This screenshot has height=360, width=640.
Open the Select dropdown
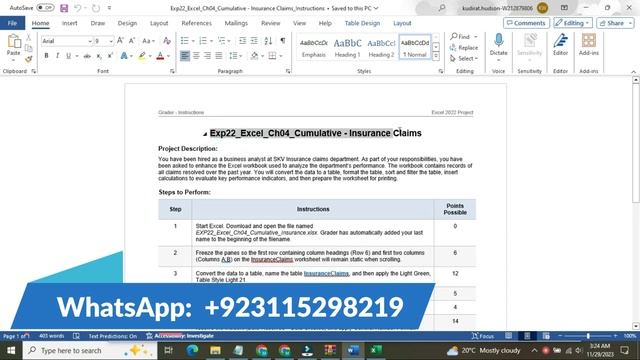(x=464, y=59)
